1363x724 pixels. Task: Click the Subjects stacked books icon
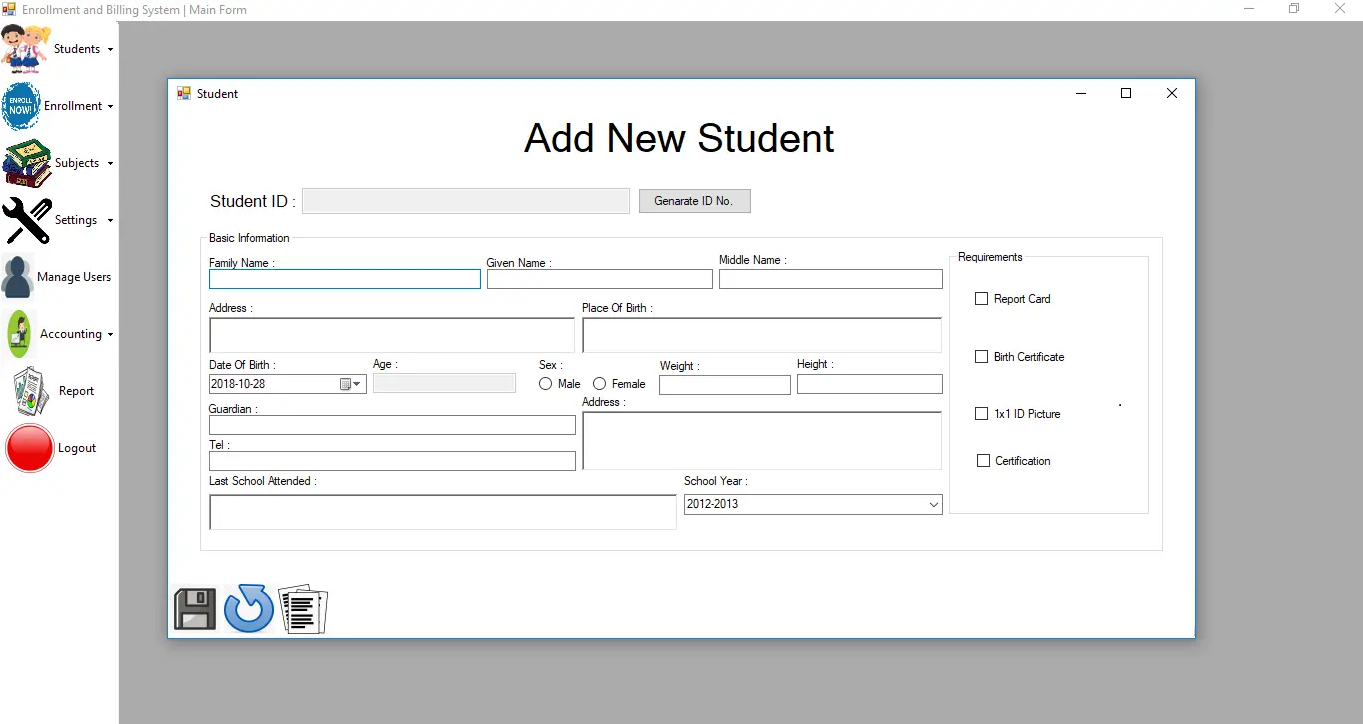[x=27, y=163]
